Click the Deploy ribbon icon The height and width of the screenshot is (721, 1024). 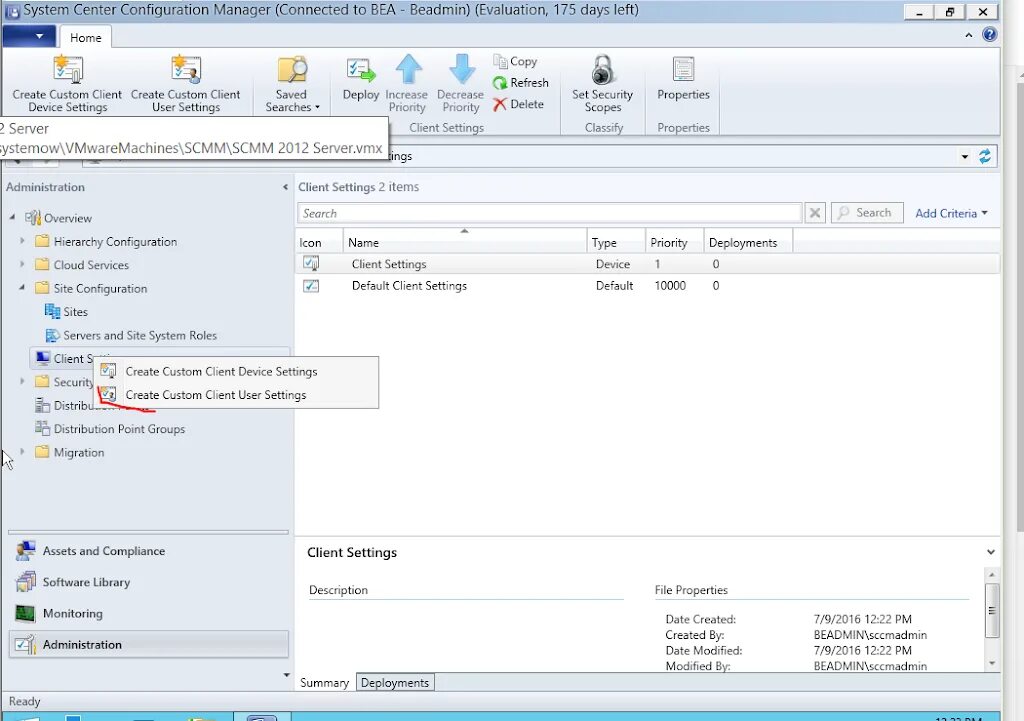click(x=360, y=71)
